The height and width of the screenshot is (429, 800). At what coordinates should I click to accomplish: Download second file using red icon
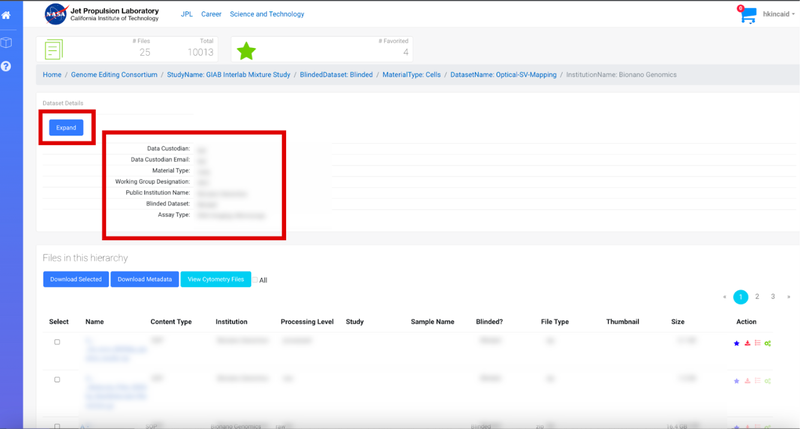(747, 381)
